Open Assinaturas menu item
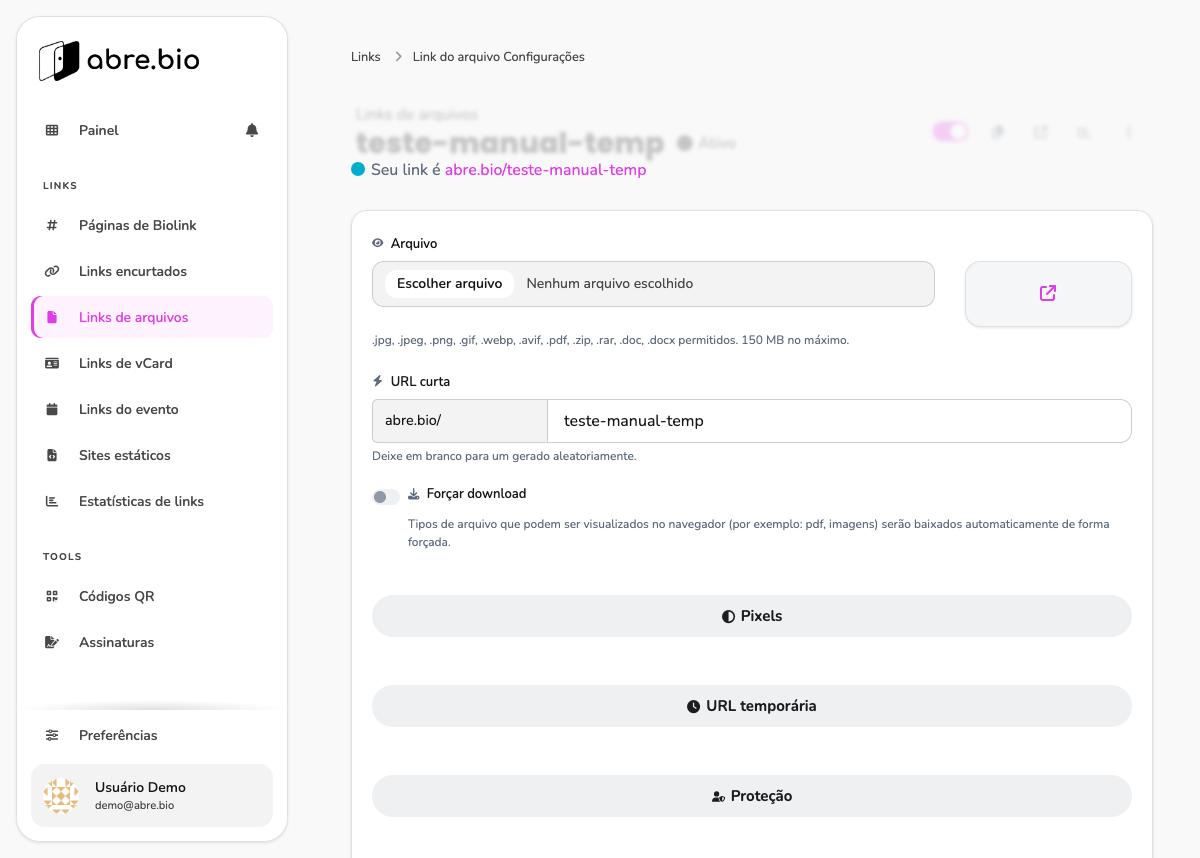Image resolution: width=1200 pixels, height=858 pixels. (x=152, y=643)
